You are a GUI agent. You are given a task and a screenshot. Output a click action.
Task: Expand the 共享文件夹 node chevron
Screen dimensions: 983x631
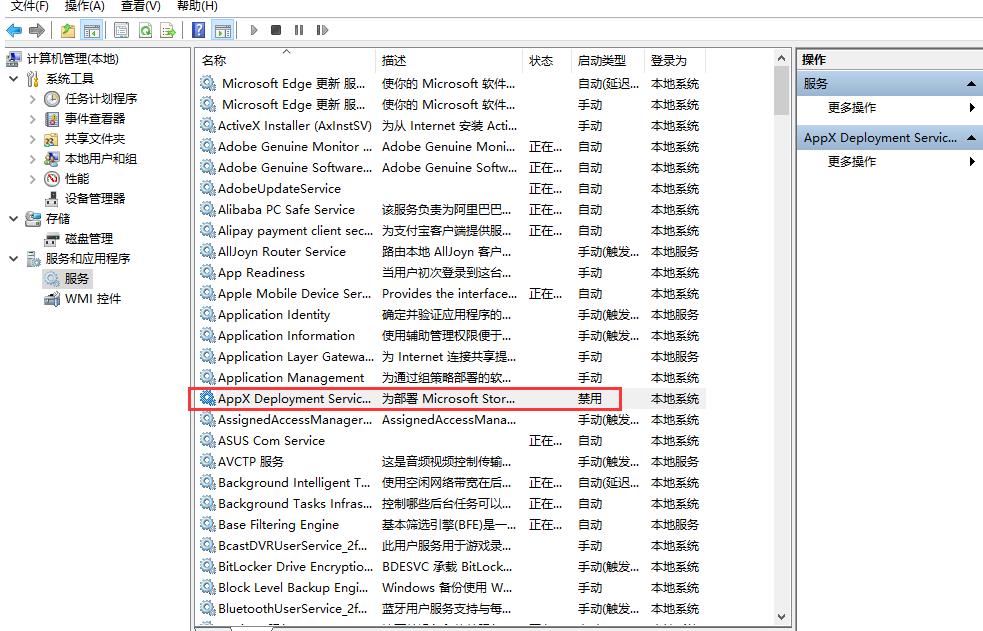[33, 139]
